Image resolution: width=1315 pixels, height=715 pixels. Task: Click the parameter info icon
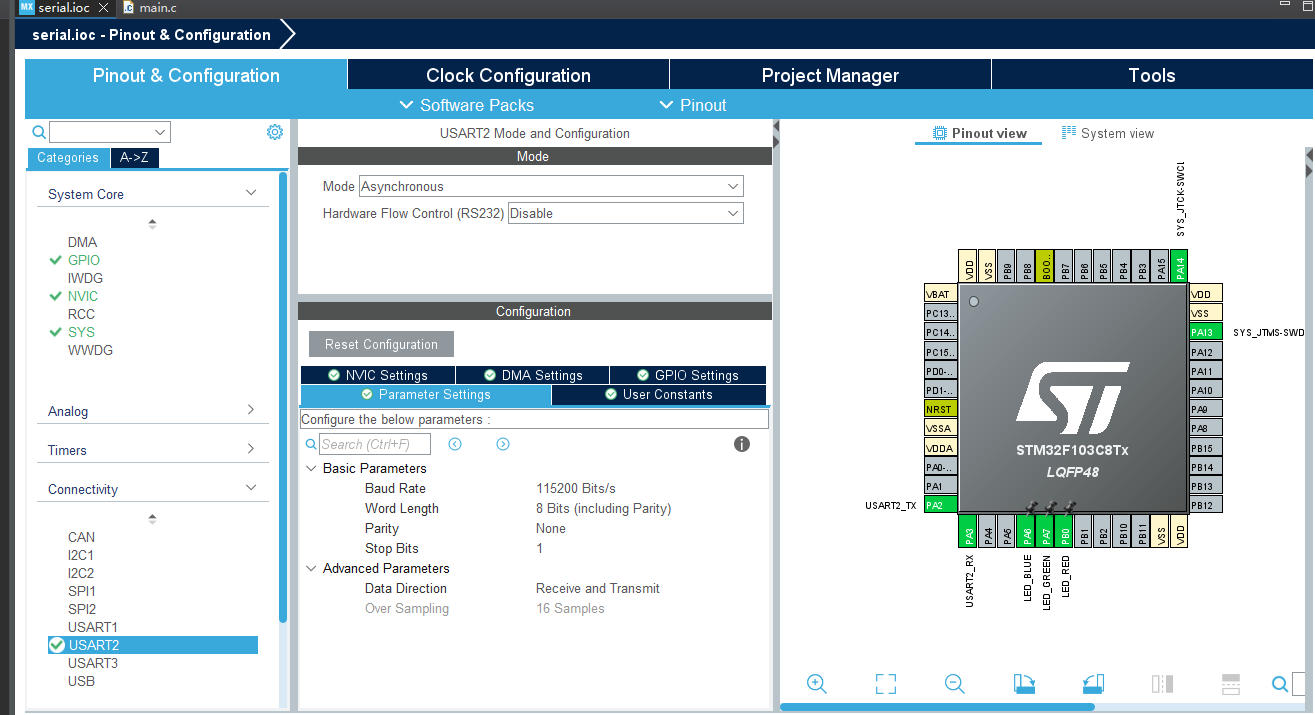click(742, 444)
